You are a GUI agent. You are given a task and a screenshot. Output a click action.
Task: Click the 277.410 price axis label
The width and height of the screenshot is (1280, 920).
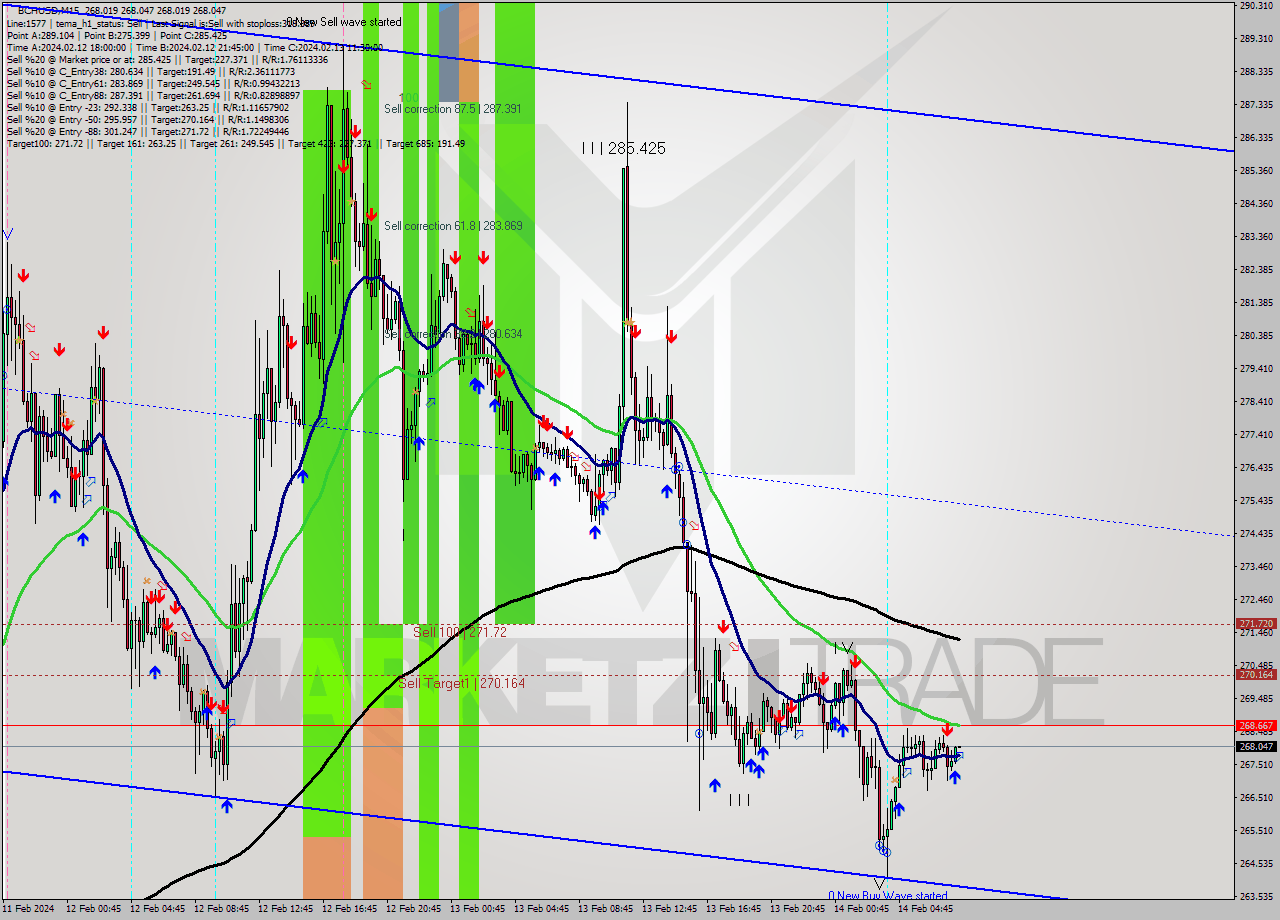(x=1256, y=434)
